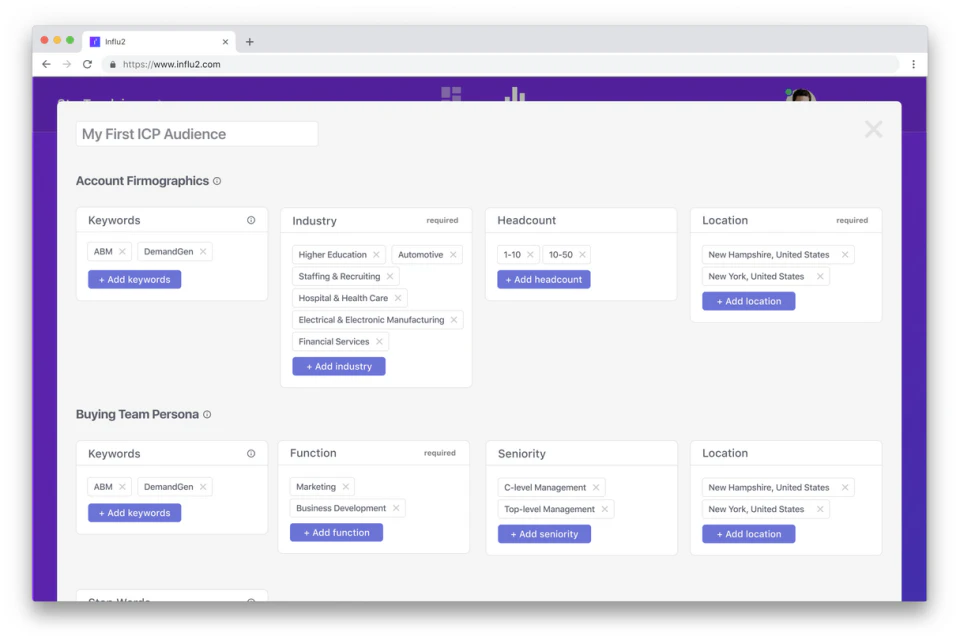Viewport: 960px width, 640px height.
Task: Navigate back with the browser back arrow
Action: [46, 63]
